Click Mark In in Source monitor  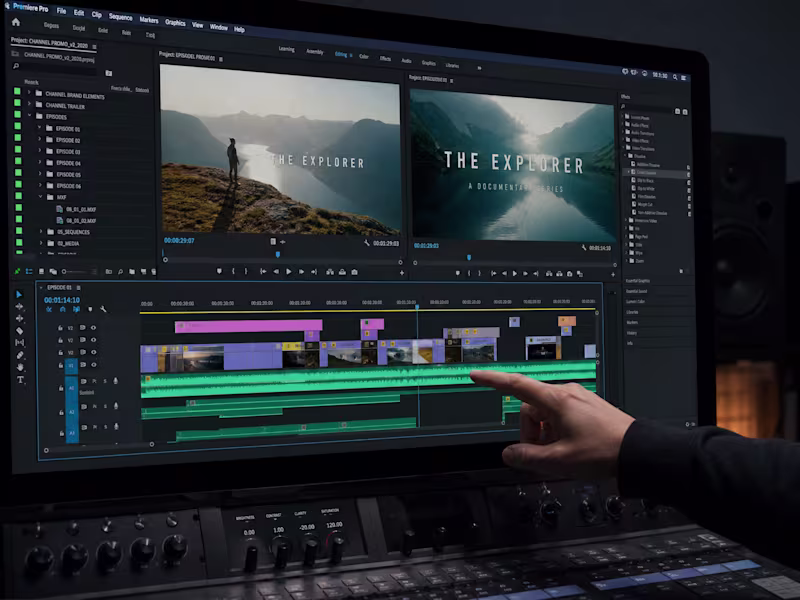click(x=233, y=271)
